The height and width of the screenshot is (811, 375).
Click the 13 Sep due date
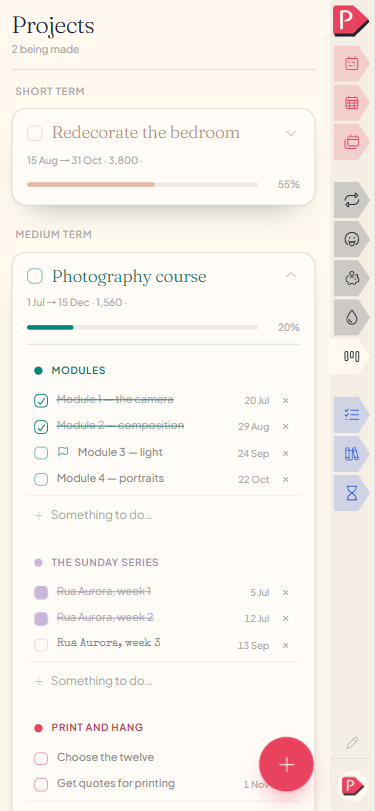coord(253,645)
